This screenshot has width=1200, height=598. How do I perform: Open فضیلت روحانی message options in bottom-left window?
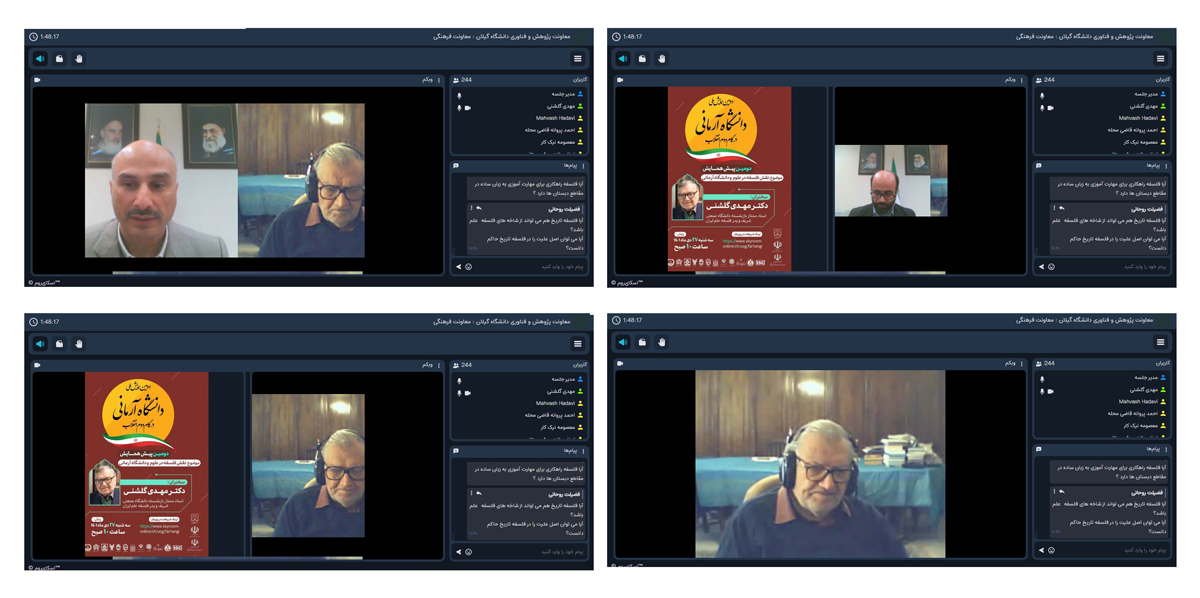pos(472,494)
